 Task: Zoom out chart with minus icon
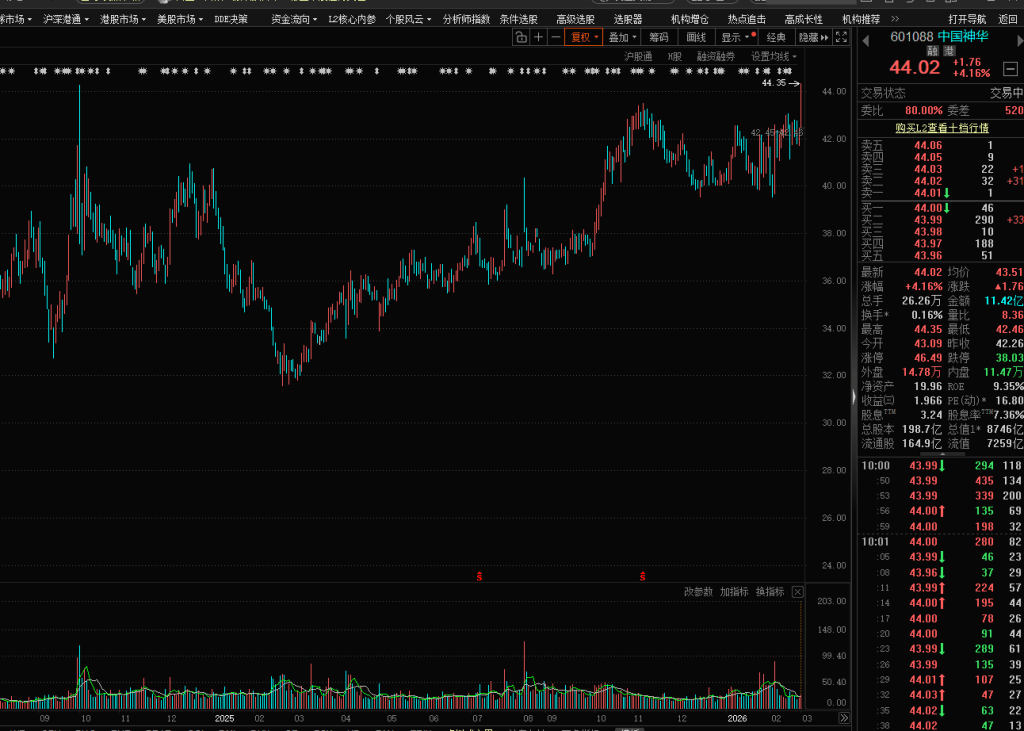pyautogui.click(x=555, y=37)
